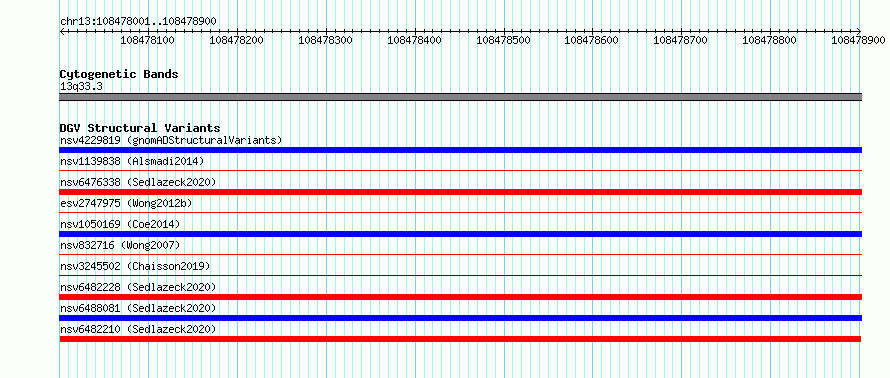Click ruler position 108478700
Screen dimensions: 890x378
click(x=681, y=40)
